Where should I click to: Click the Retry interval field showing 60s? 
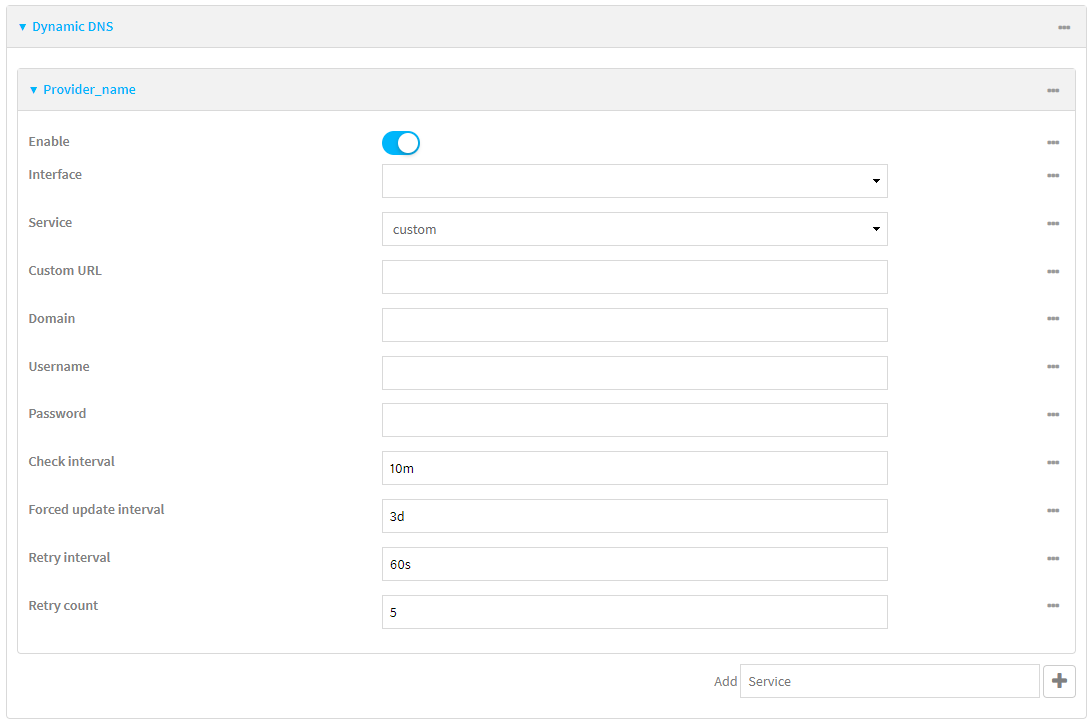tap(634, 564)
